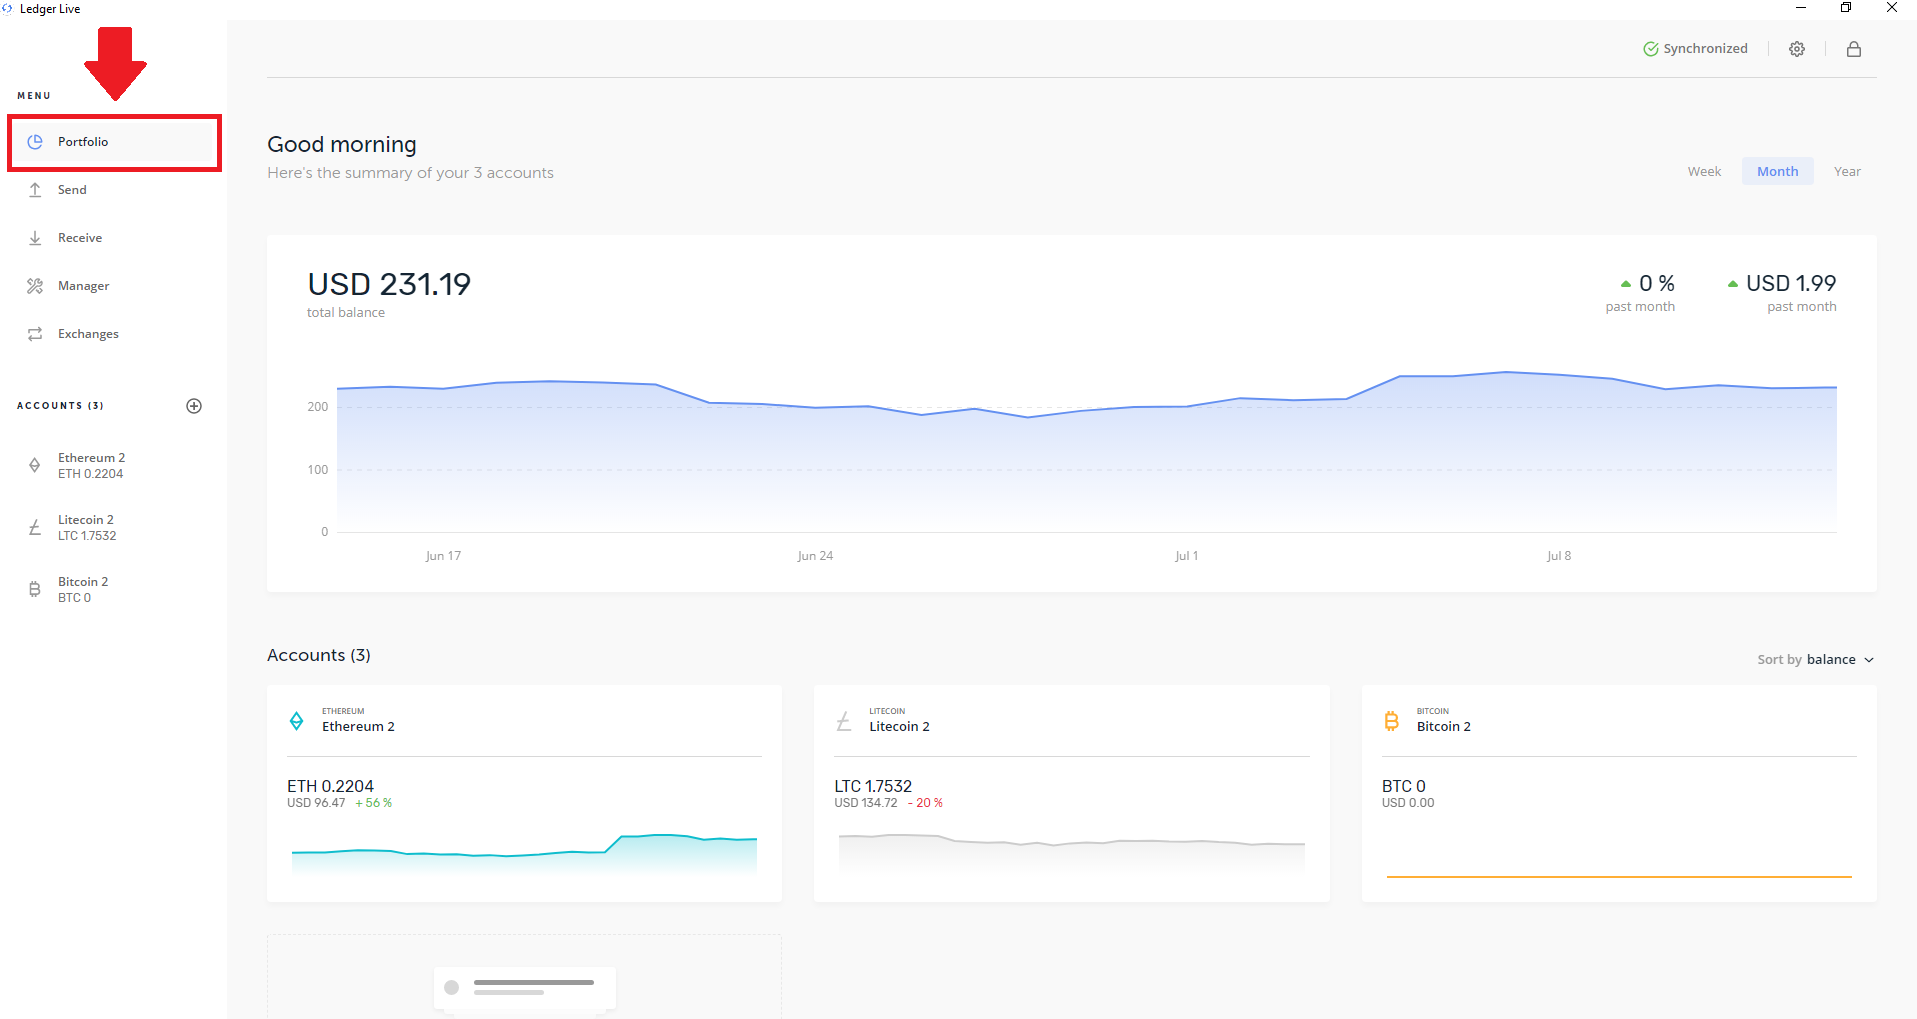1917x1019 pixels.
Task: Click the portfolio balance line chart
Action: point(1086,450)
